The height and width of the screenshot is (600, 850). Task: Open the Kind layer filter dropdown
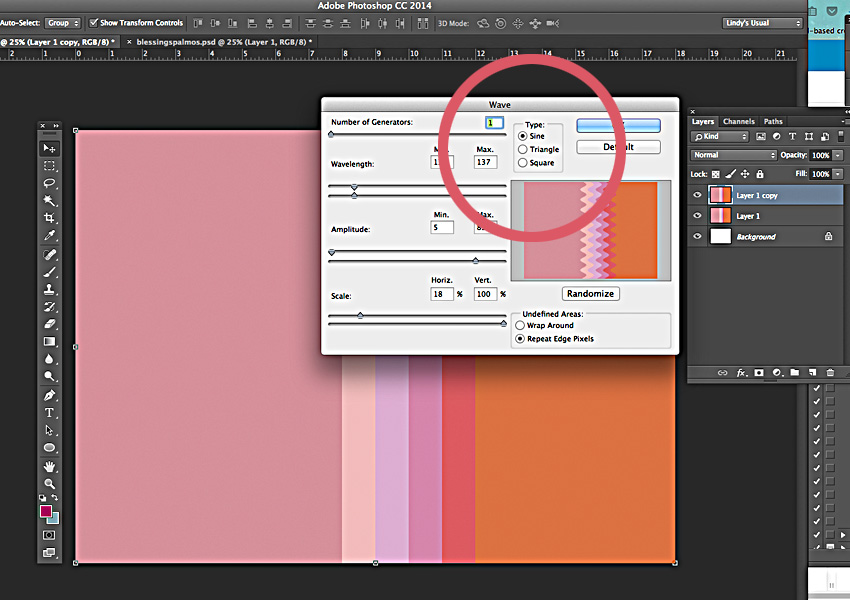point(720,136)
